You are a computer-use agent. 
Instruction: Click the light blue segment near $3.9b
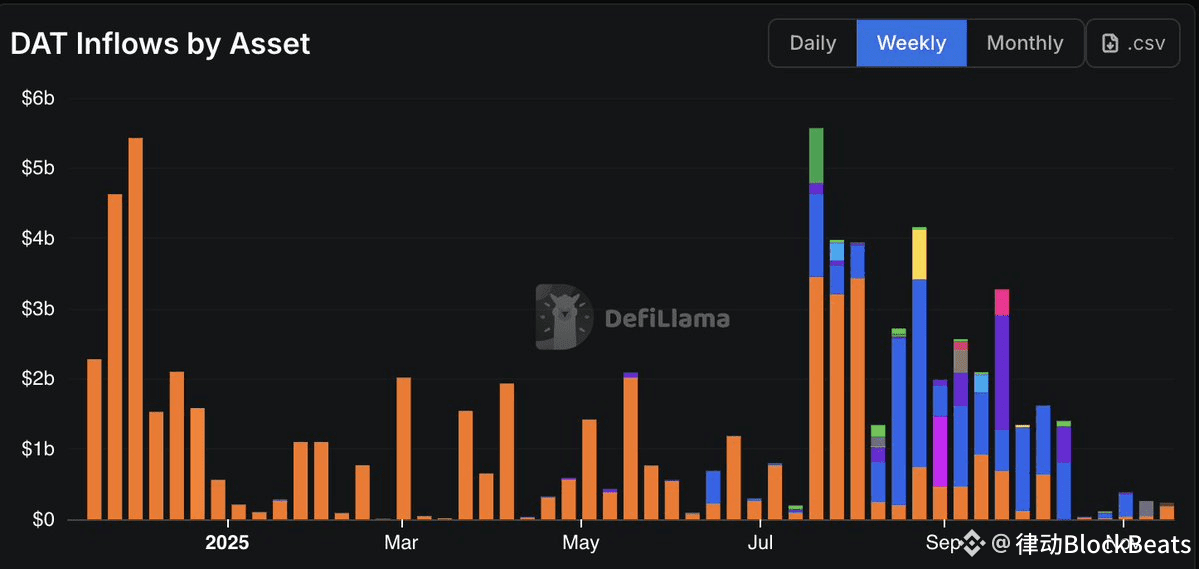[x=837, y=252]
